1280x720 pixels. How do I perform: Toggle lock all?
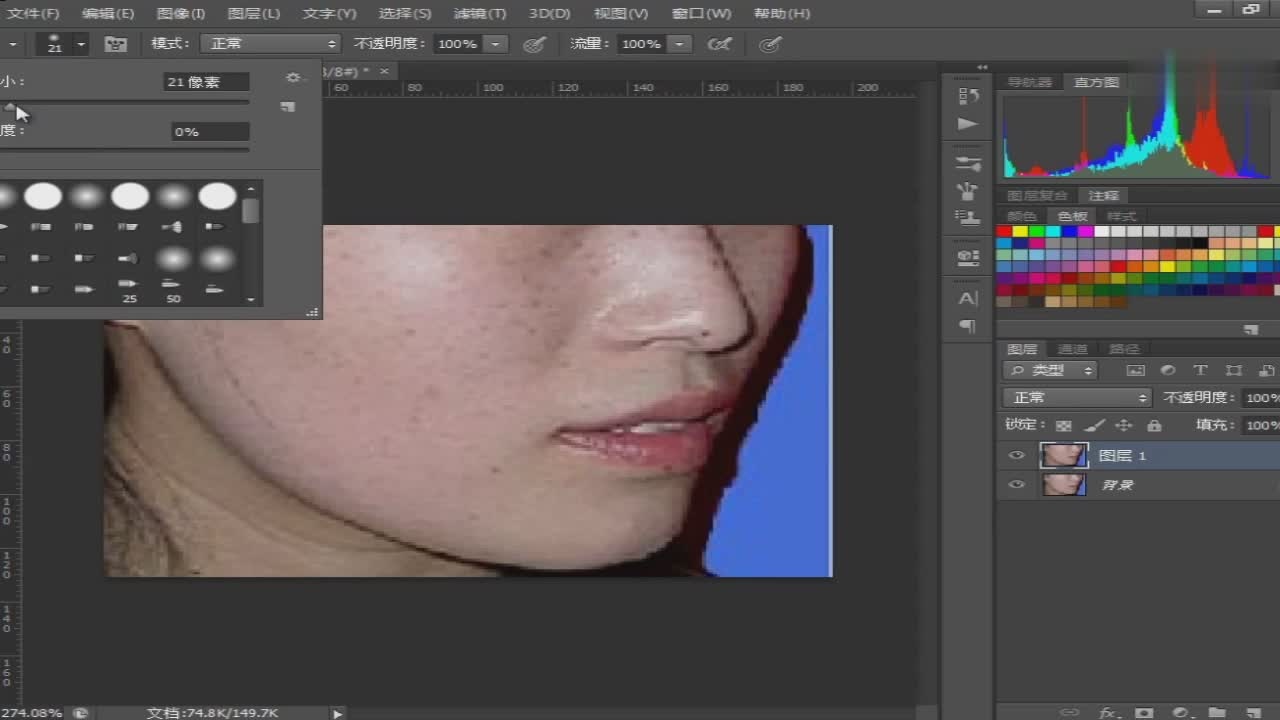coord(1154,425)
